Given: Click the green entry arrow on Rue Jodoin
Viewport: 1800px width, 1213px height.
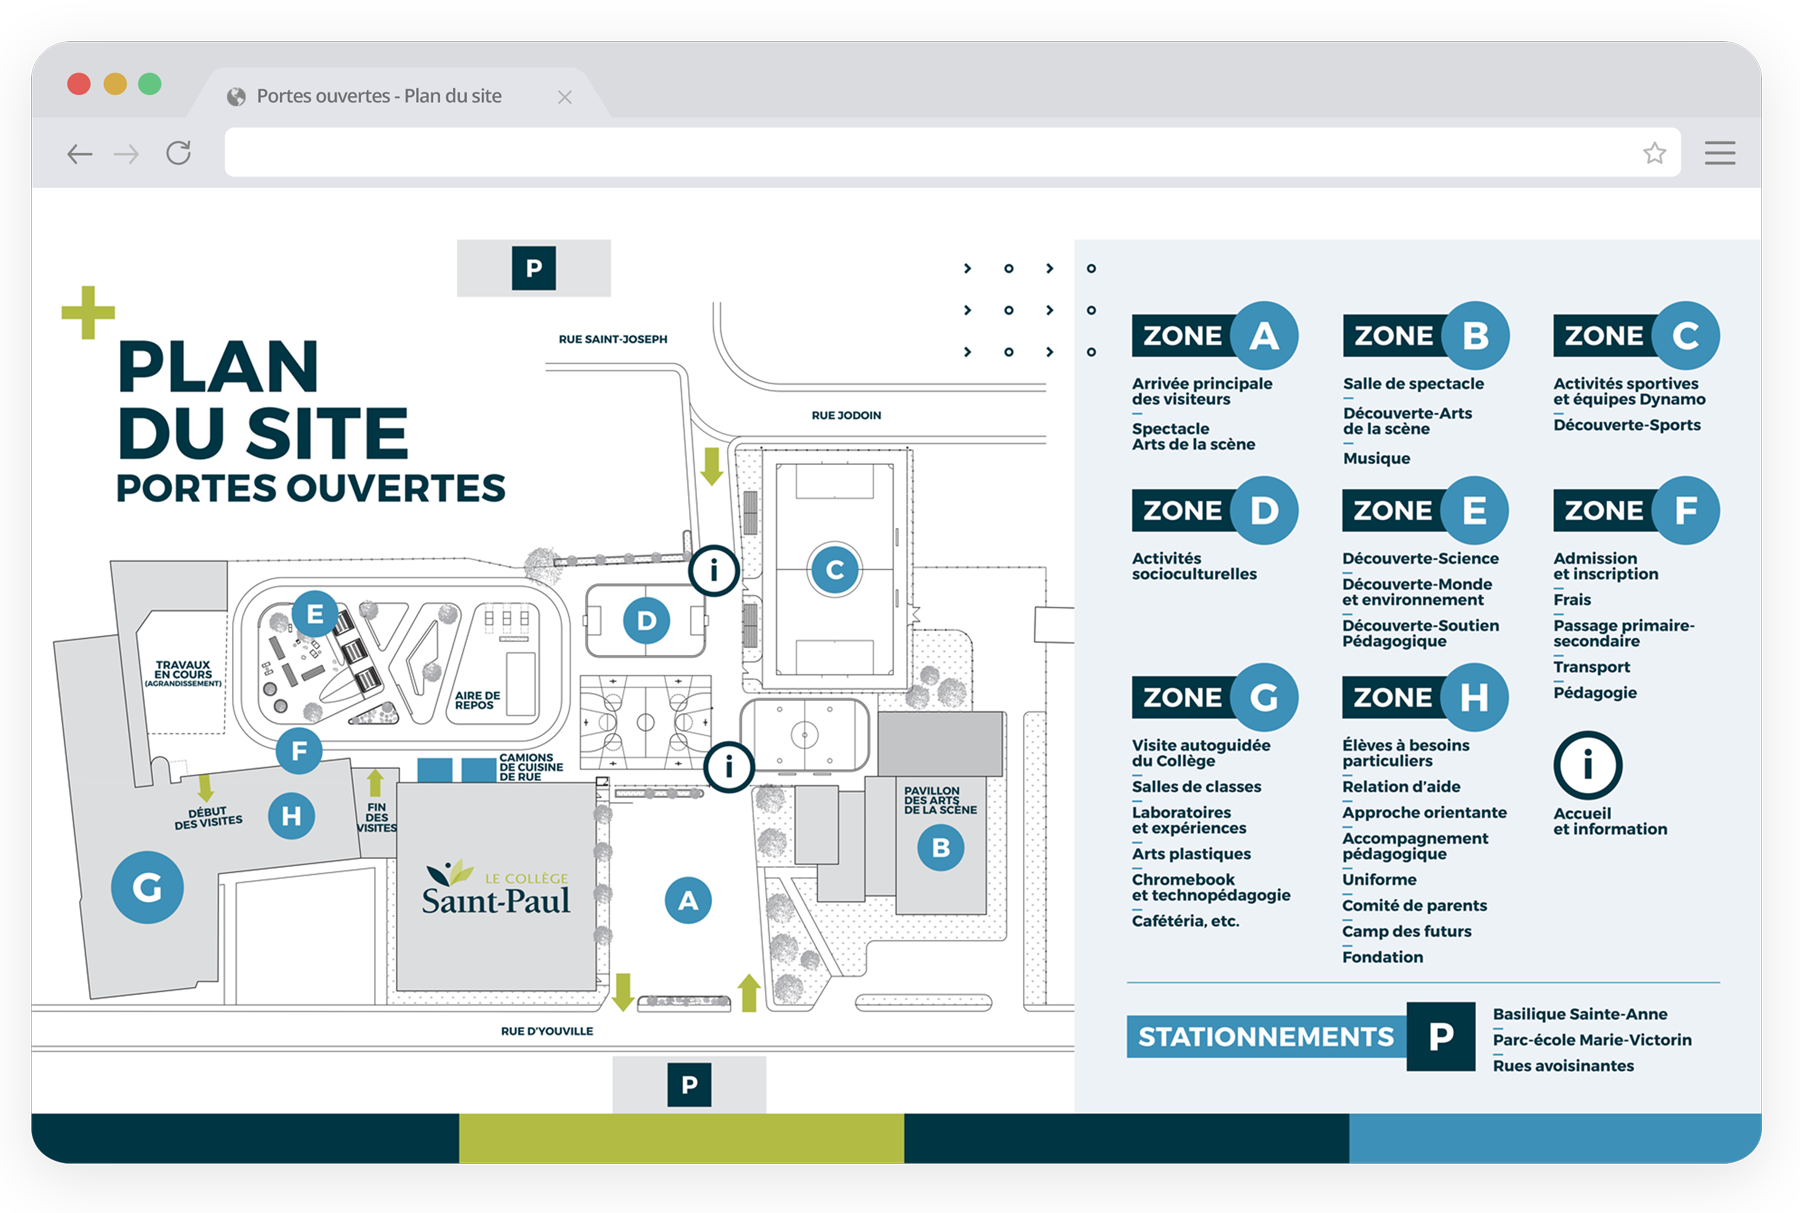Looking at the screenshot, I should 711,466.
